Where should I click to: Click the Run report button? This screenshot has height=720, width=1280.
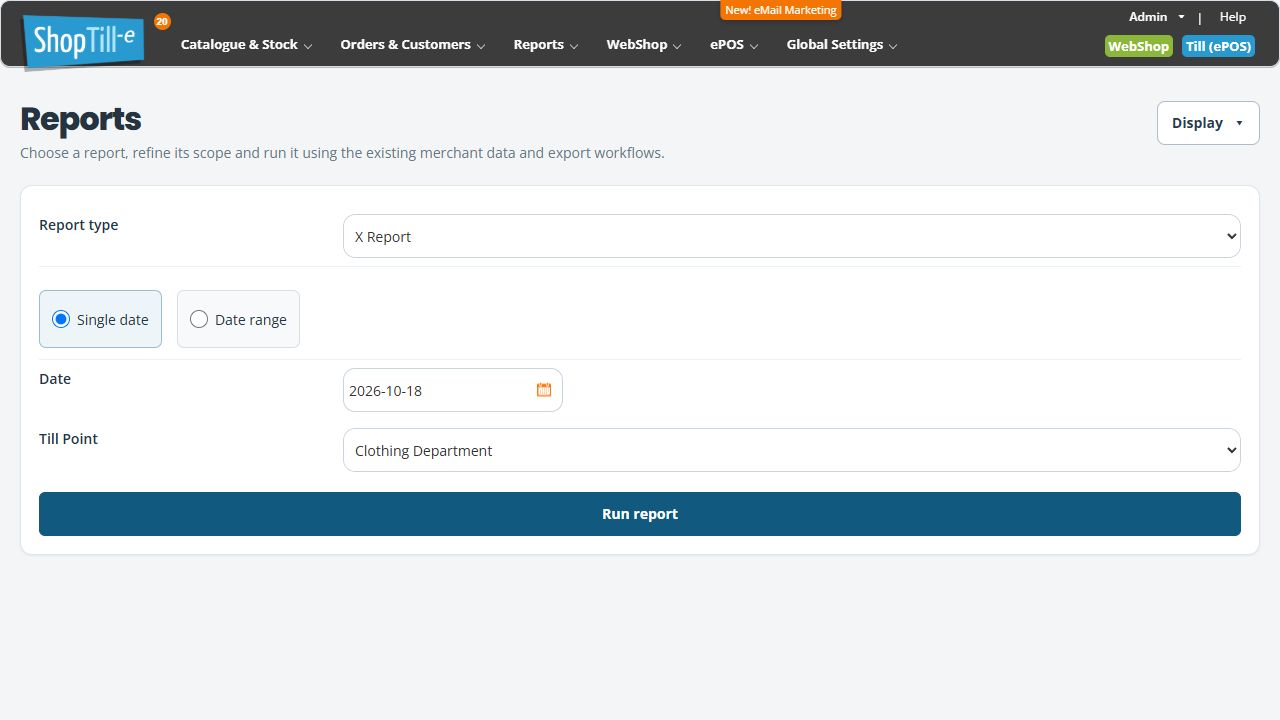click(x=640, y=514)
